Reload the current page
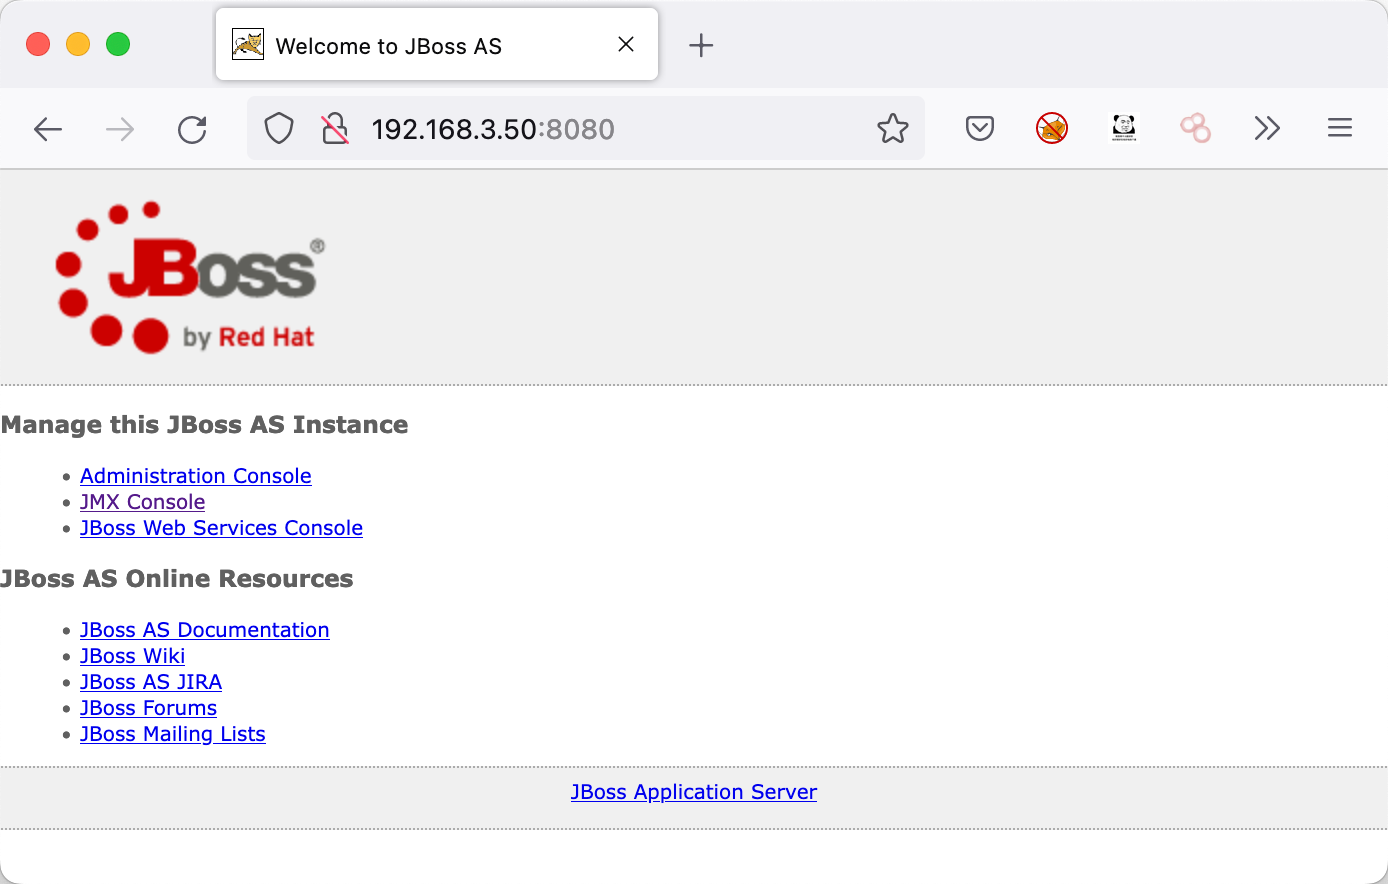1388x884 pixels. [192, 129]
